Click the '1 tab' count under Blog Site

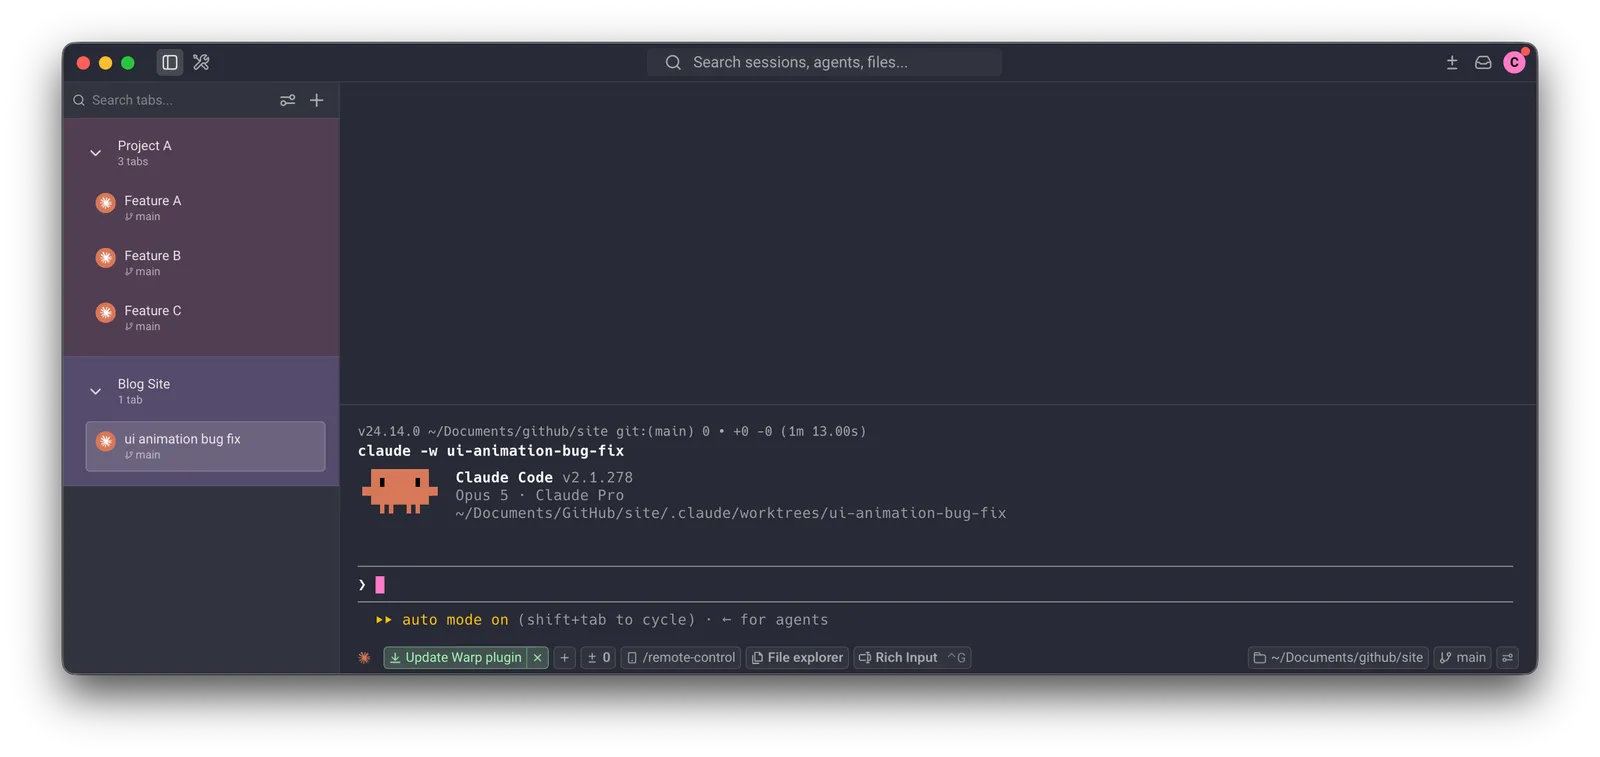point(130,400)
